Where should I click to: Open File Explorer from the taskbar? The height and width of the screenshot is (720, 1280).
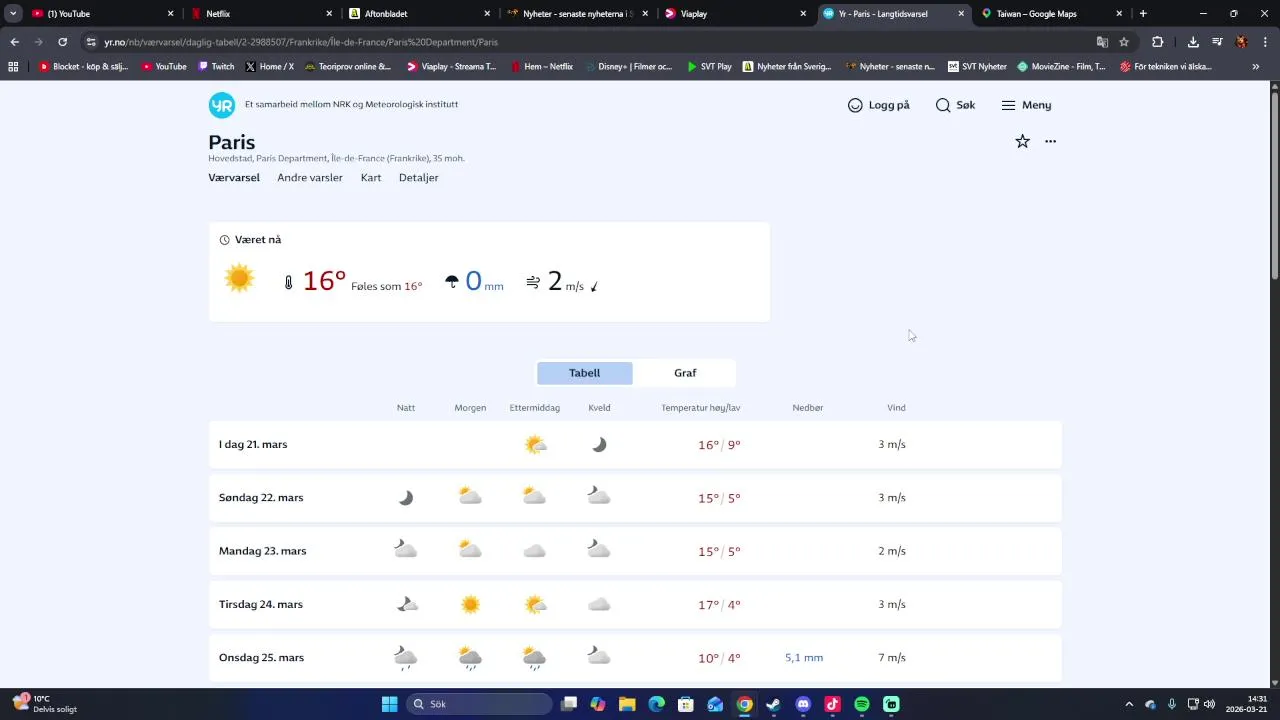627,704
